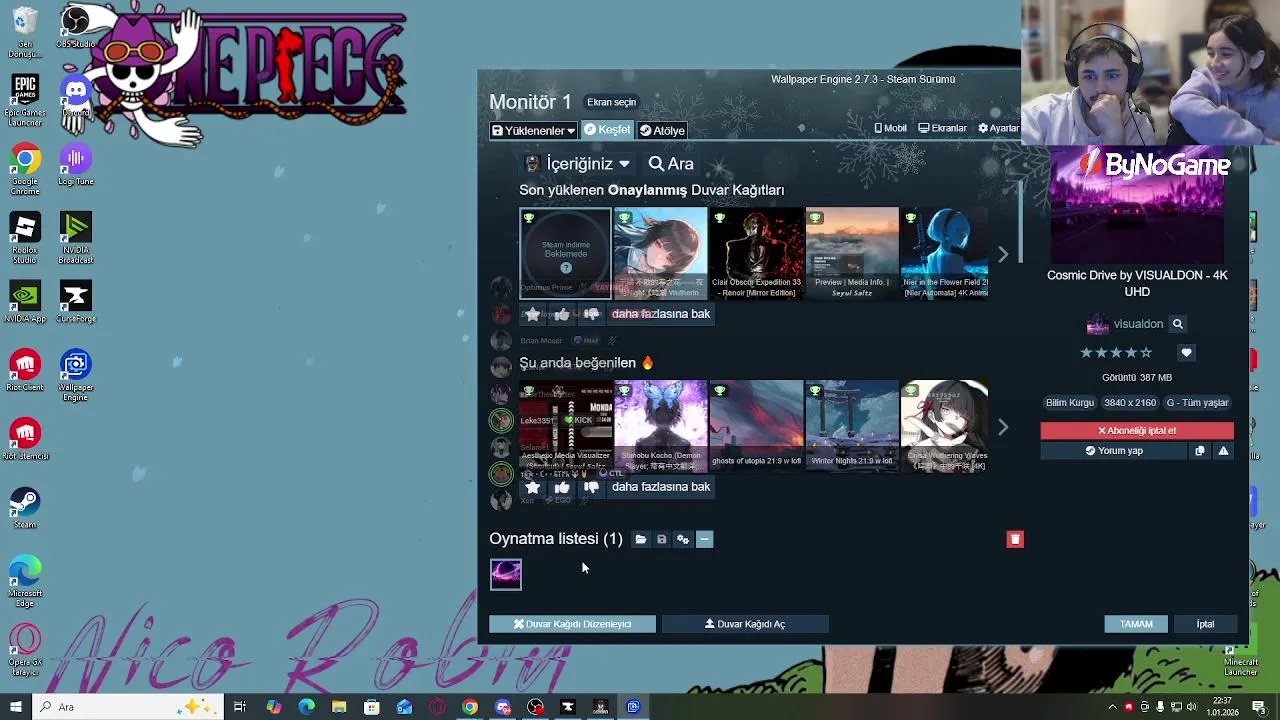This screenshot has width=1280, height=720.
Task: Click the G - Tüm yaşlar tag
Action: tap(1197, 403)
